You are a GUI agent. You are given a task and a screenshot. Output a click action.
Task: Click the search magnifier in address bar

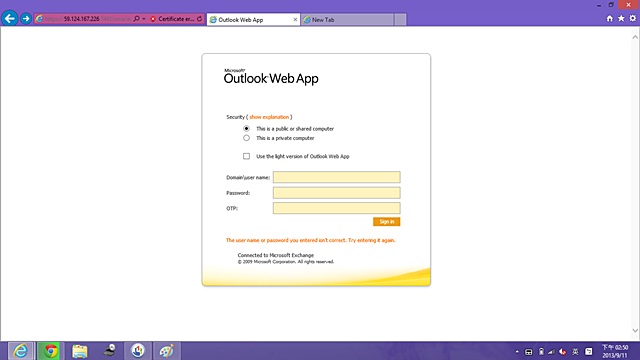(136, 19)
